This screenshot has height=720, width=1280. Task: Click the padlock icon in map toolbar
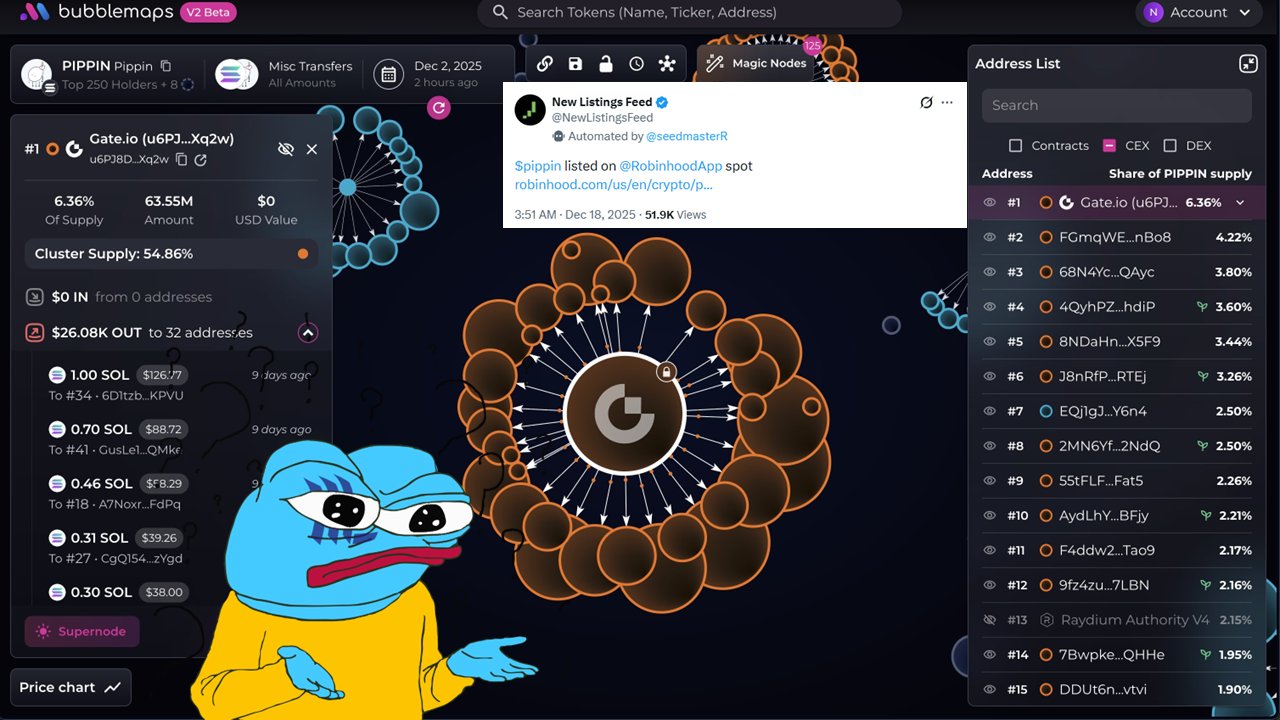tap(606, 64)
